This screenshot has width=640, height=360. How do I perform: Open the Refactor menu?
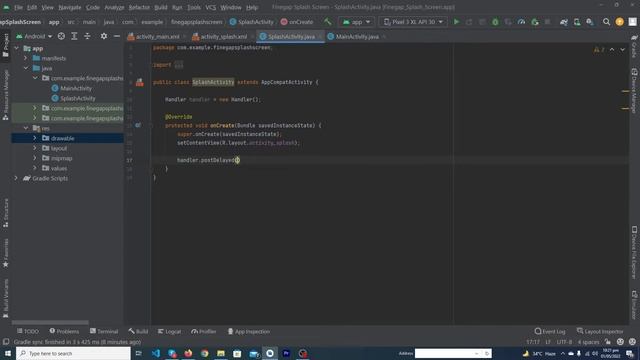click(139, 7)
